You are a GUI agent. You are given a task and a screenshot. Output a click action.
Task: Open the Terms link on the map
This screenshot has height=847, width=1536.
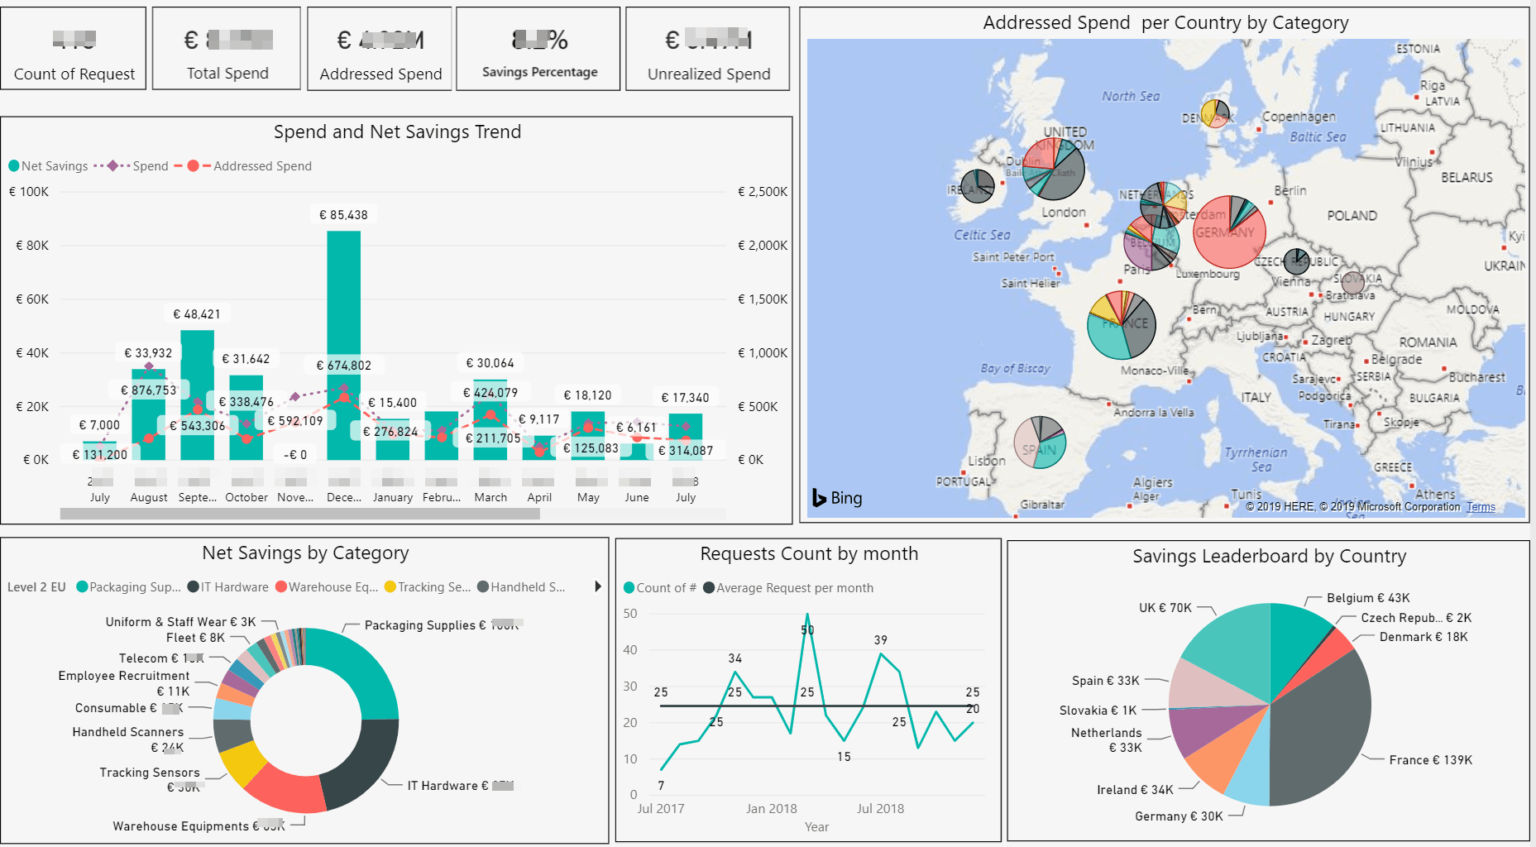click(1480, 507)
